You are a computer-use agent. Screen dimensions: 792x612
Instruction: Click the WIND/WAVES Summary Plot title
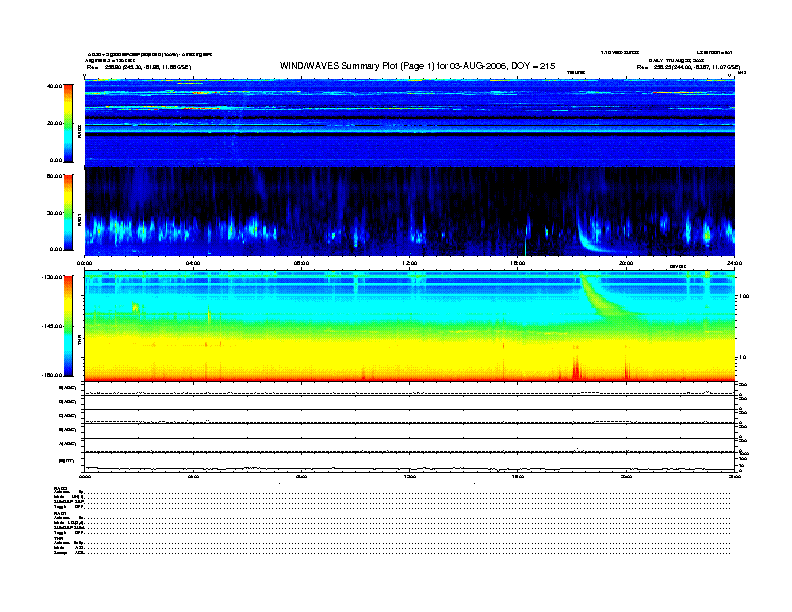[x=417, y=66]
